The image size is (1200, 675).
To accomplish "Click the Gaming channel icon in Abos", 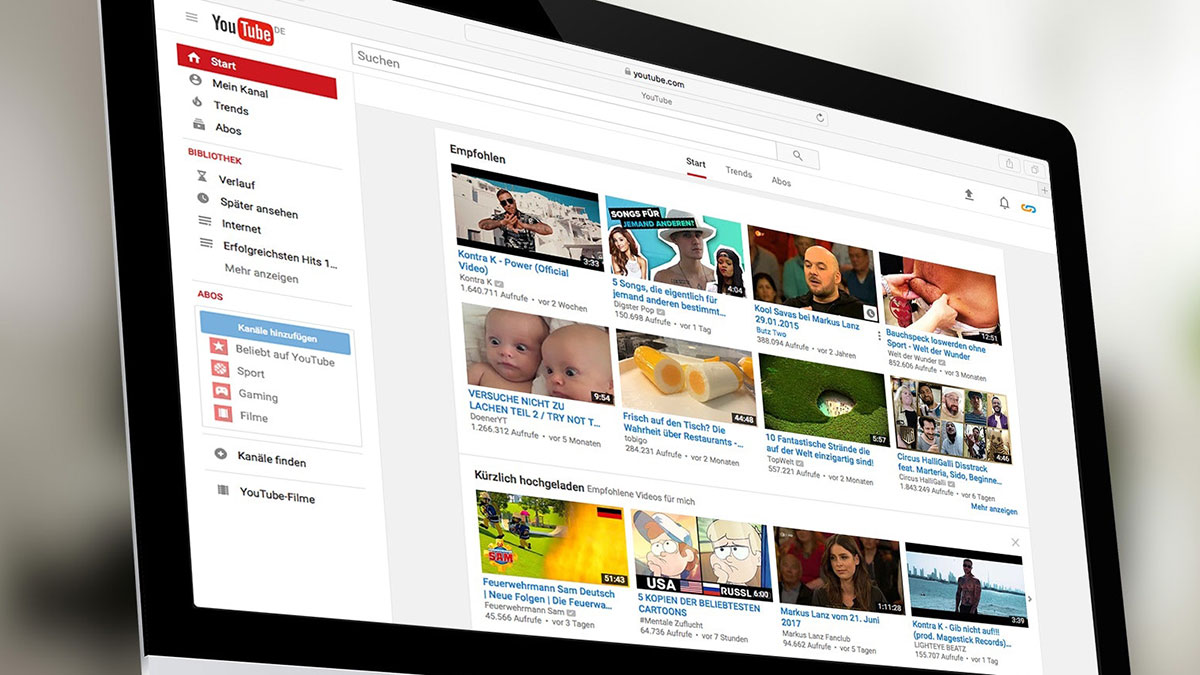I will click(x=220, y=393).
